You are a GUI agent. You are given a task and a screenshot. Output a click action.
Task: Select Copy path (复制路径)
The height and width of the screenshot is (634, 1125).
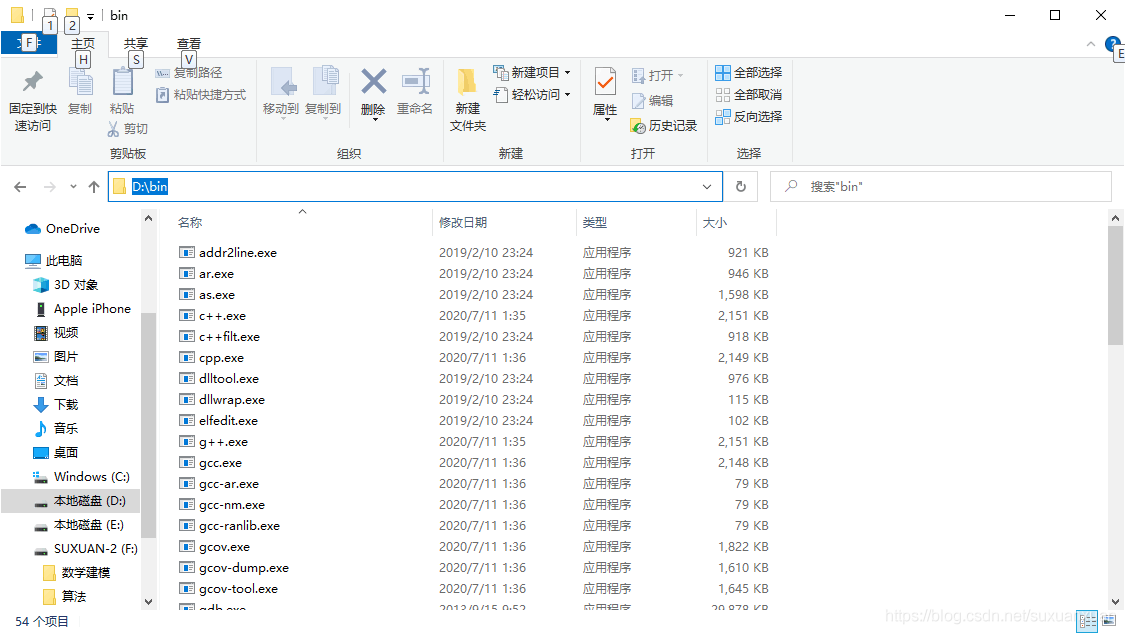(x=189, y=72)
